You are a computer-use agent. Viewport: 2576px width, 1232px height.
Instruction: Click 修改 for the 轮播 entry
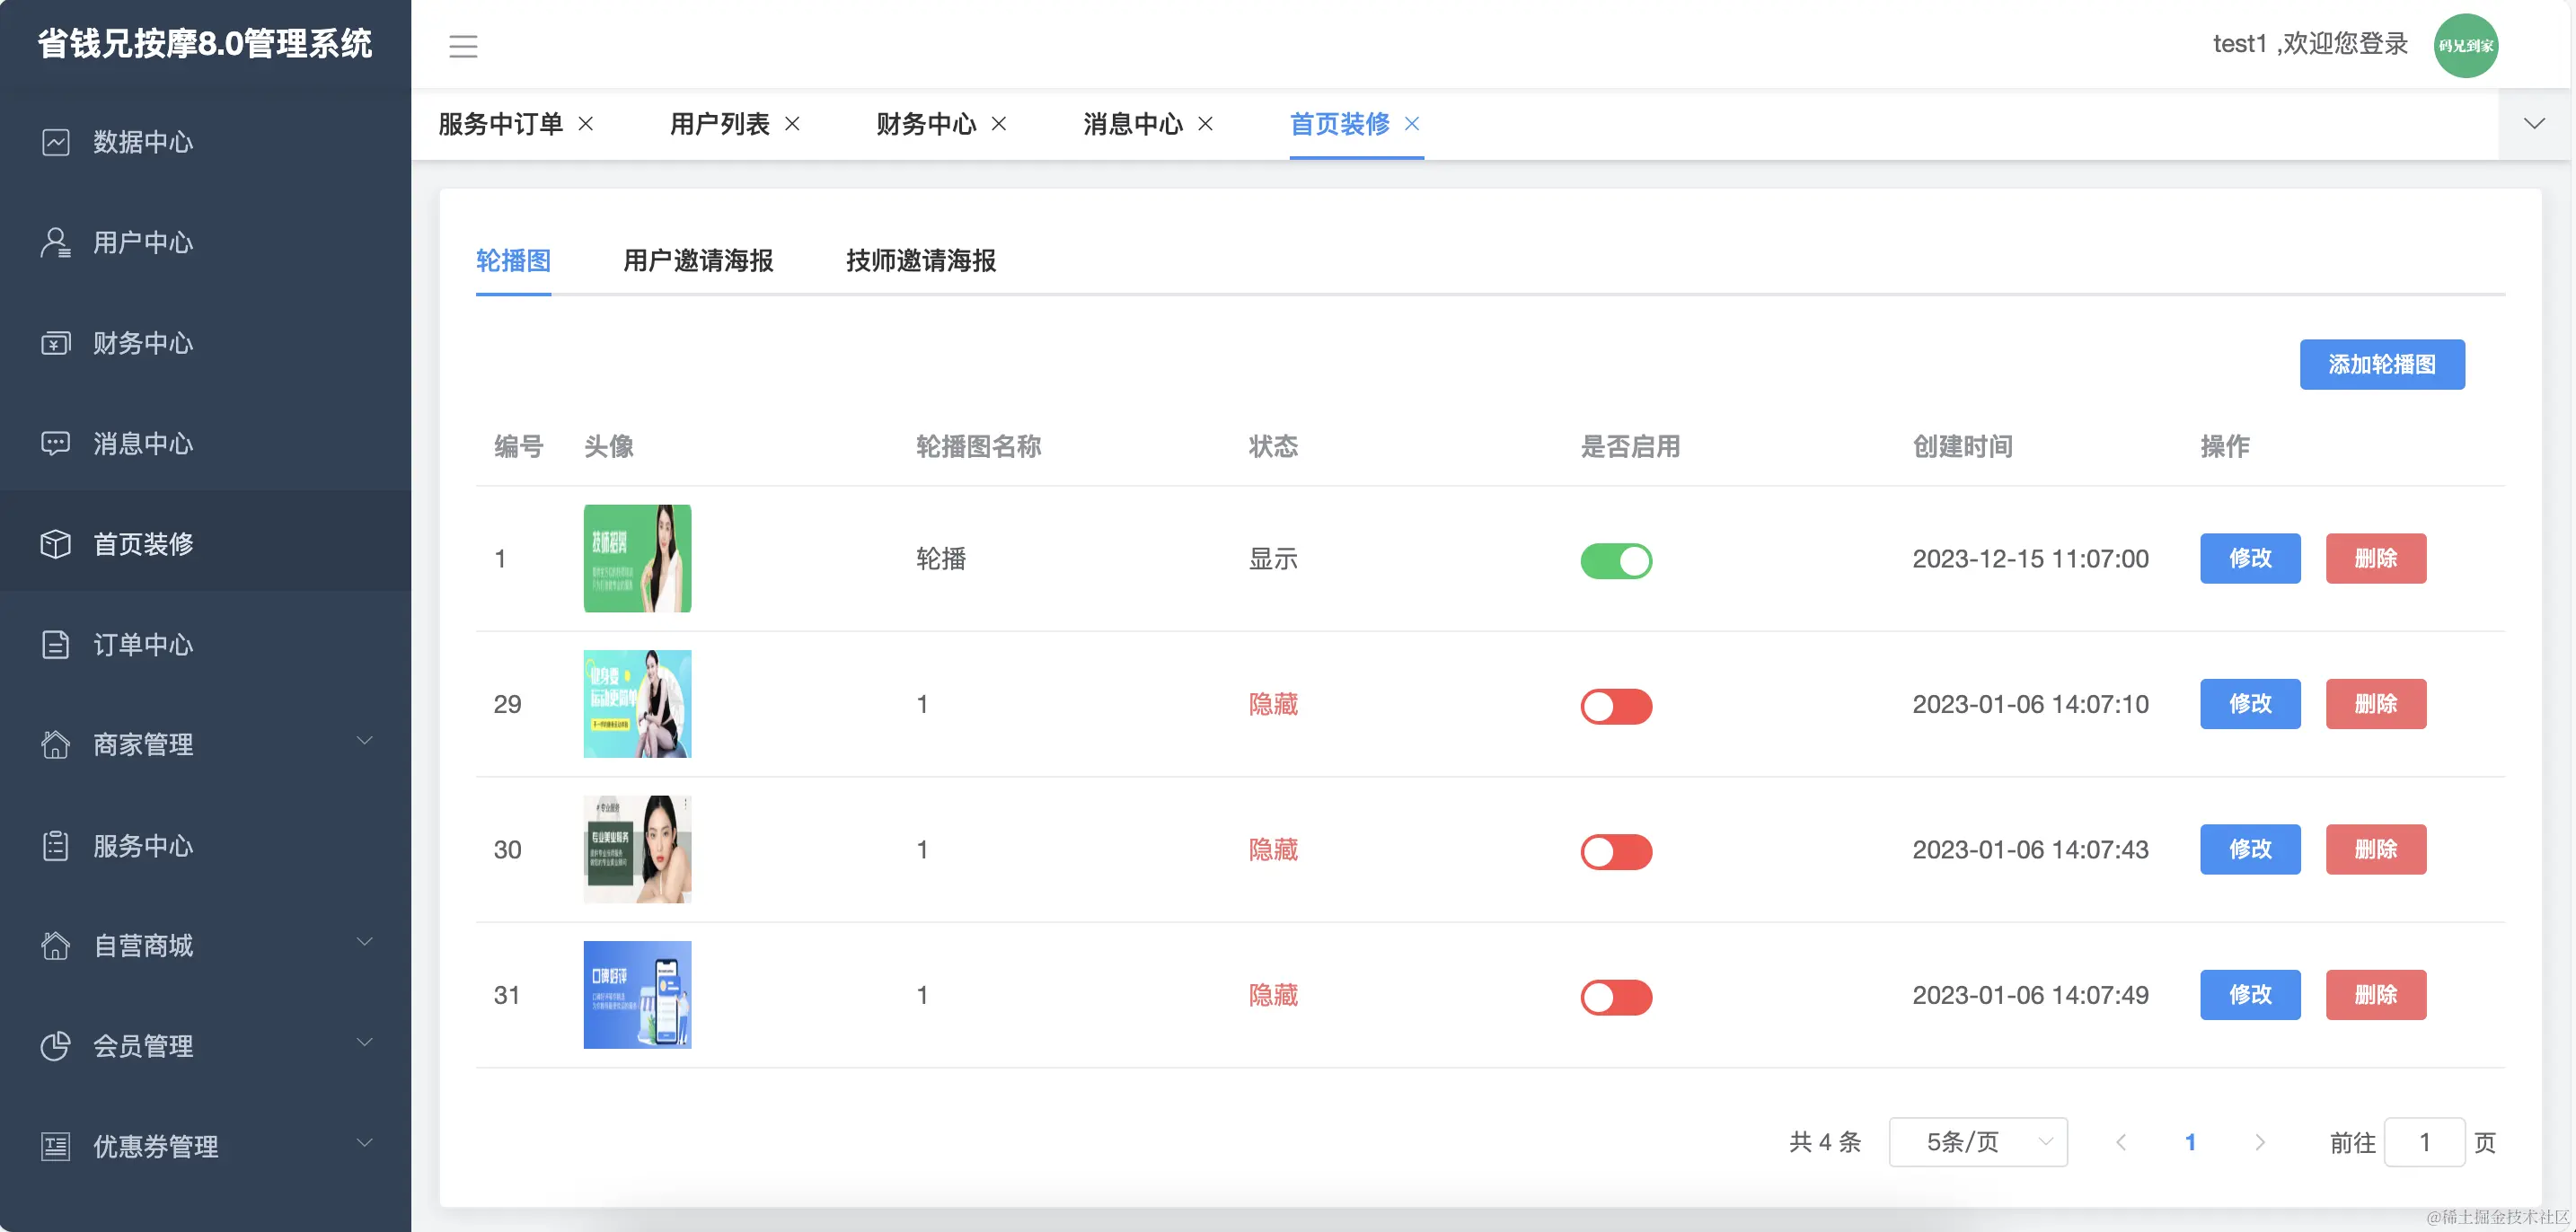tap(2250, 559)
